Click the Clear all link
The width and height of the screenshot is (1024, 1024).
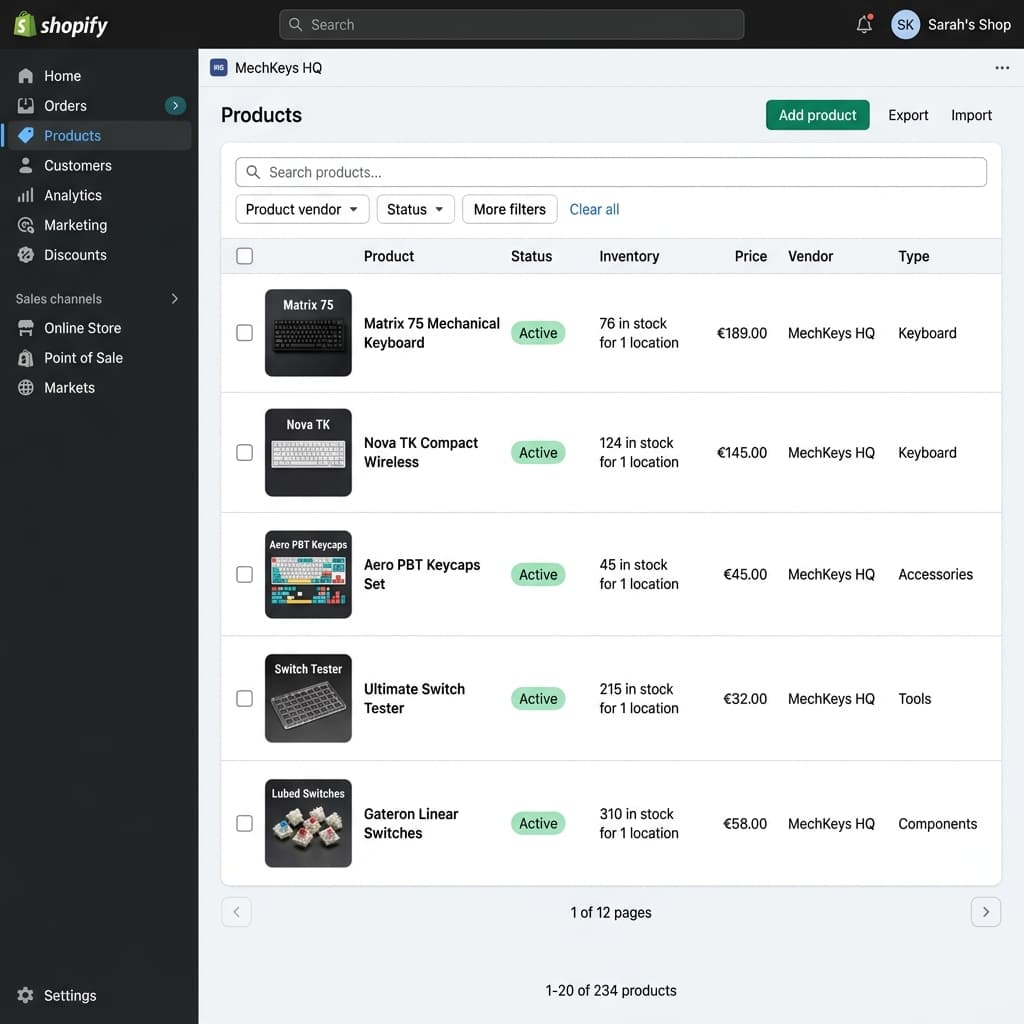(594, 209)
